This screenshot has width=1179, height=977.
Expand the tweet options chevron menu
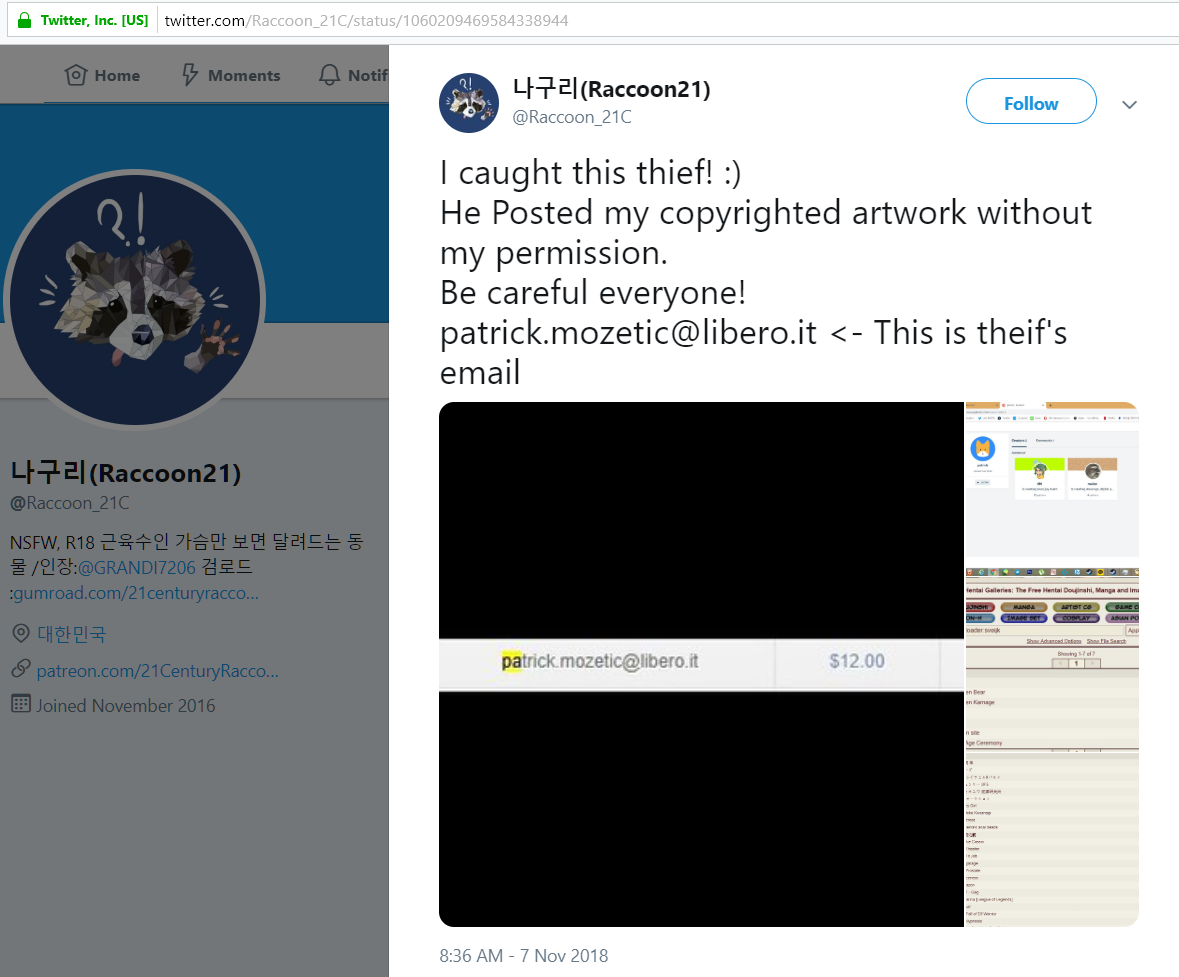point(1129,105)
